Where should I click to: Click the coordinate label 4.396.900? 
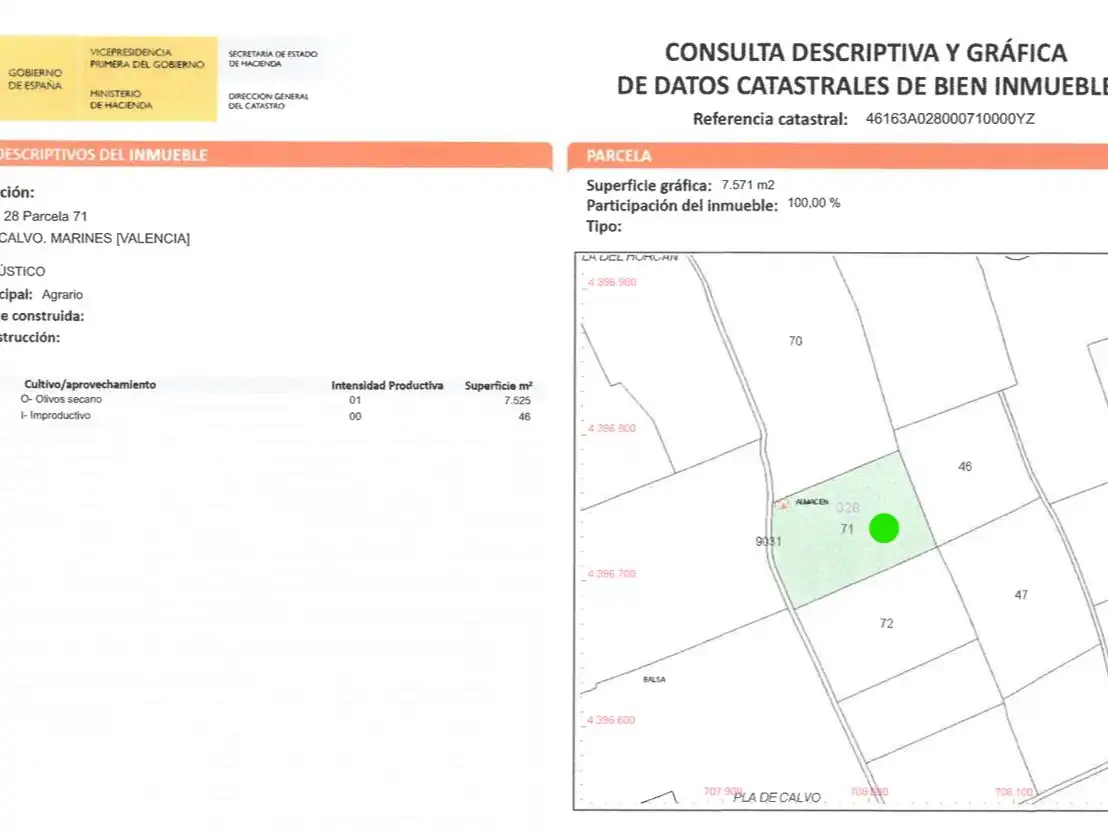tap(612, 282)
